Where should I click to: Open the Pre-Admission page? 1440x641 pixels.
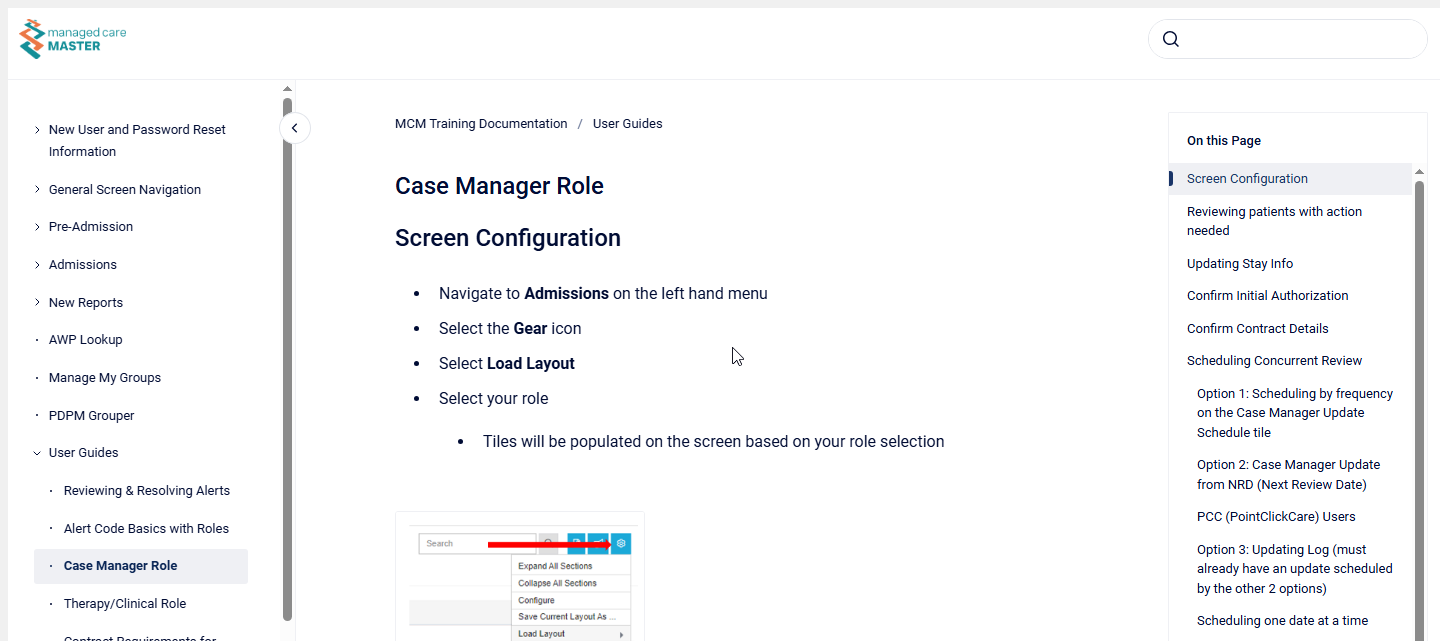coord(91,227)
